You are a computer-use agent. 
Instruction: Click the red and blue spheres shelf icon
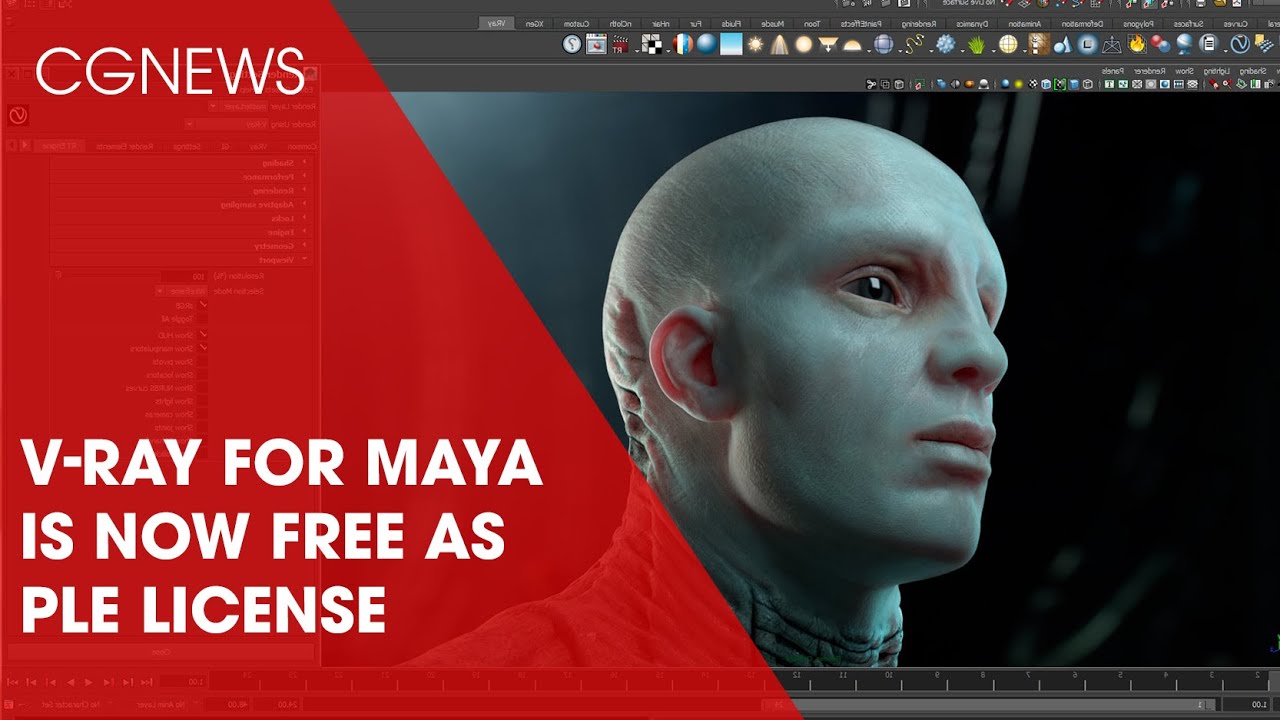pyautogui.click(x=1160, y=44)
